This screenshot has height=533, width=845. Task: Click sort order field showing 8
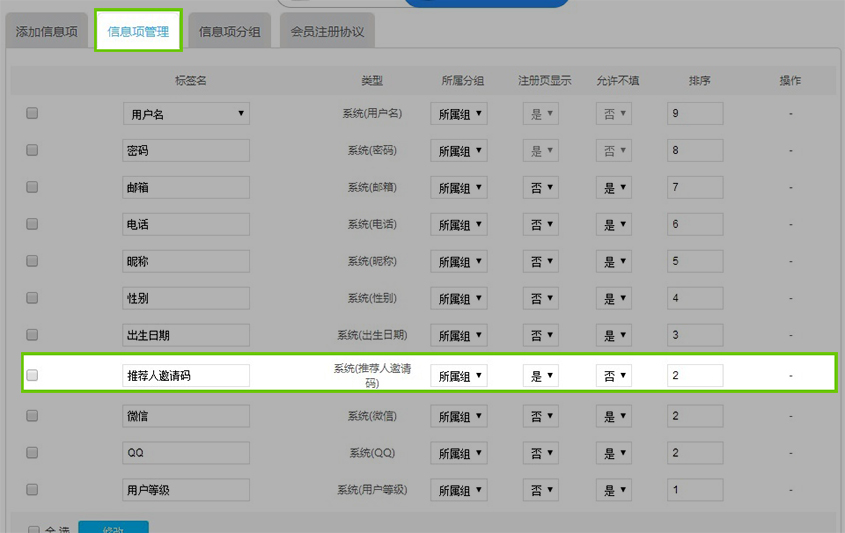pyautogui.click(x=695, y=150)
